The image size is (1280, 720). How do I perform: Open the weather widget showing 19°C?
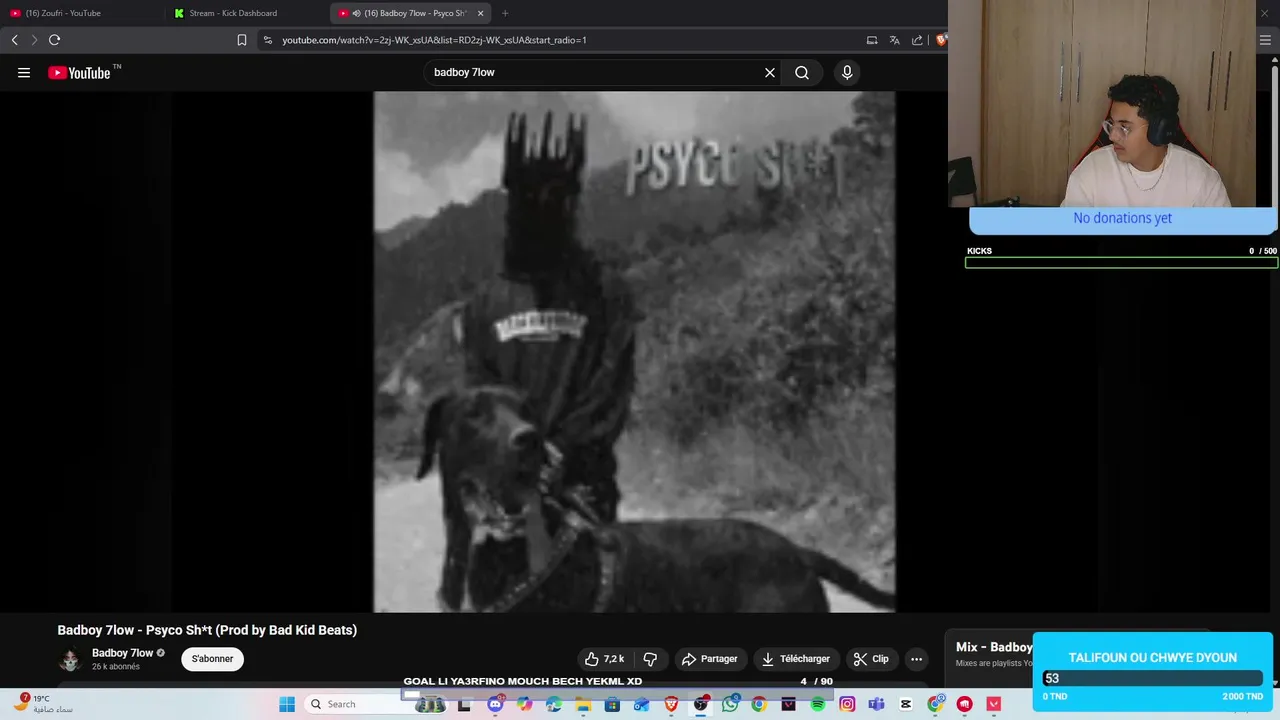45,704
